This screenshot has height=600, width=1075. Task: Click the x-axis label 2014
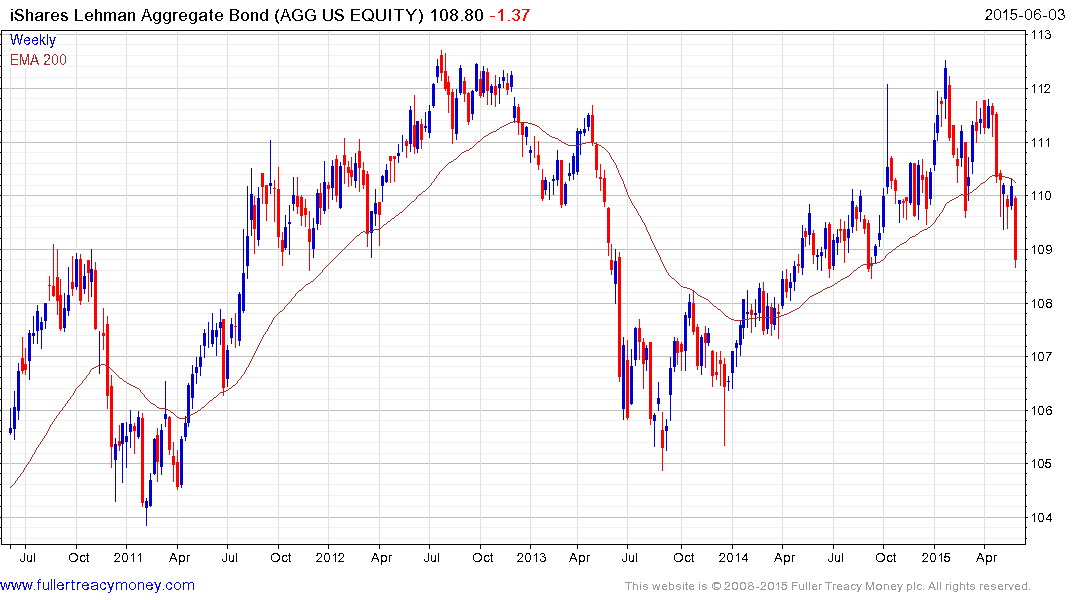click(734, 557)
